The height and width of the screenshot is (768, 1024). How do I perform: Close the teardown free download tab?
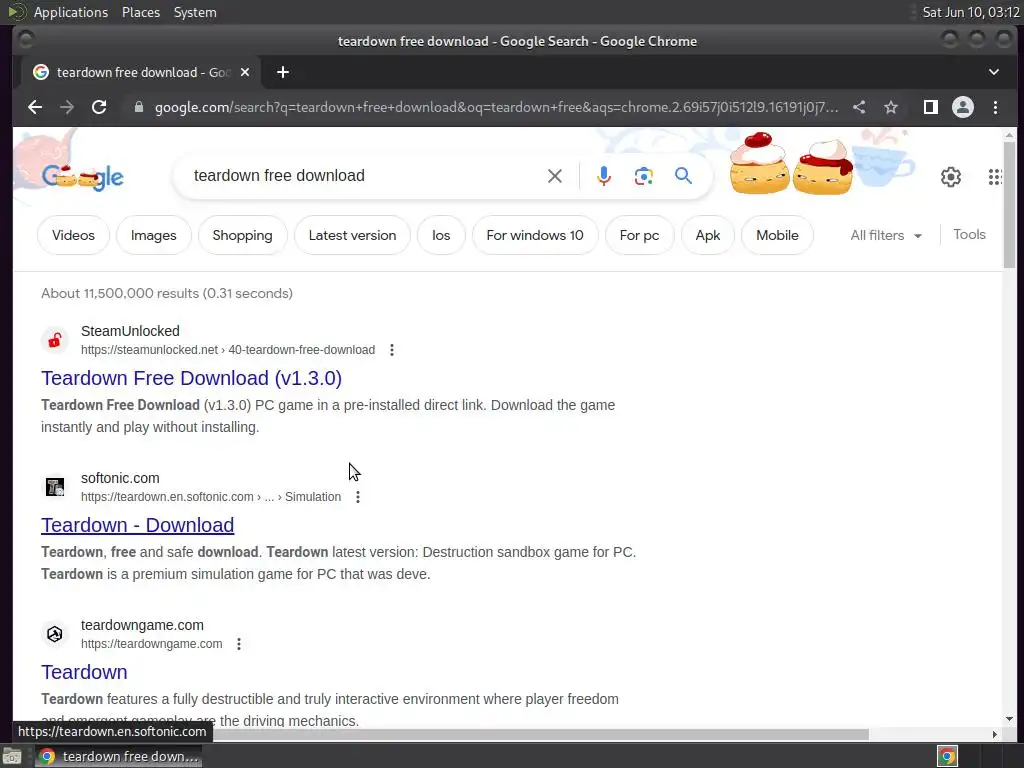245,72
